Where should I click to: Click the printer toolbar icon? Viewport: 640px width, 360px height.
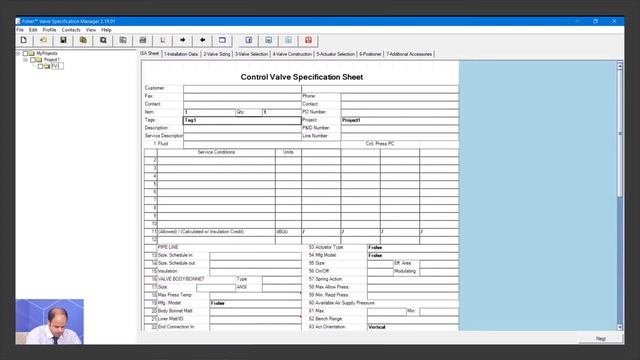pyautogui.click(x=143, y=40)
